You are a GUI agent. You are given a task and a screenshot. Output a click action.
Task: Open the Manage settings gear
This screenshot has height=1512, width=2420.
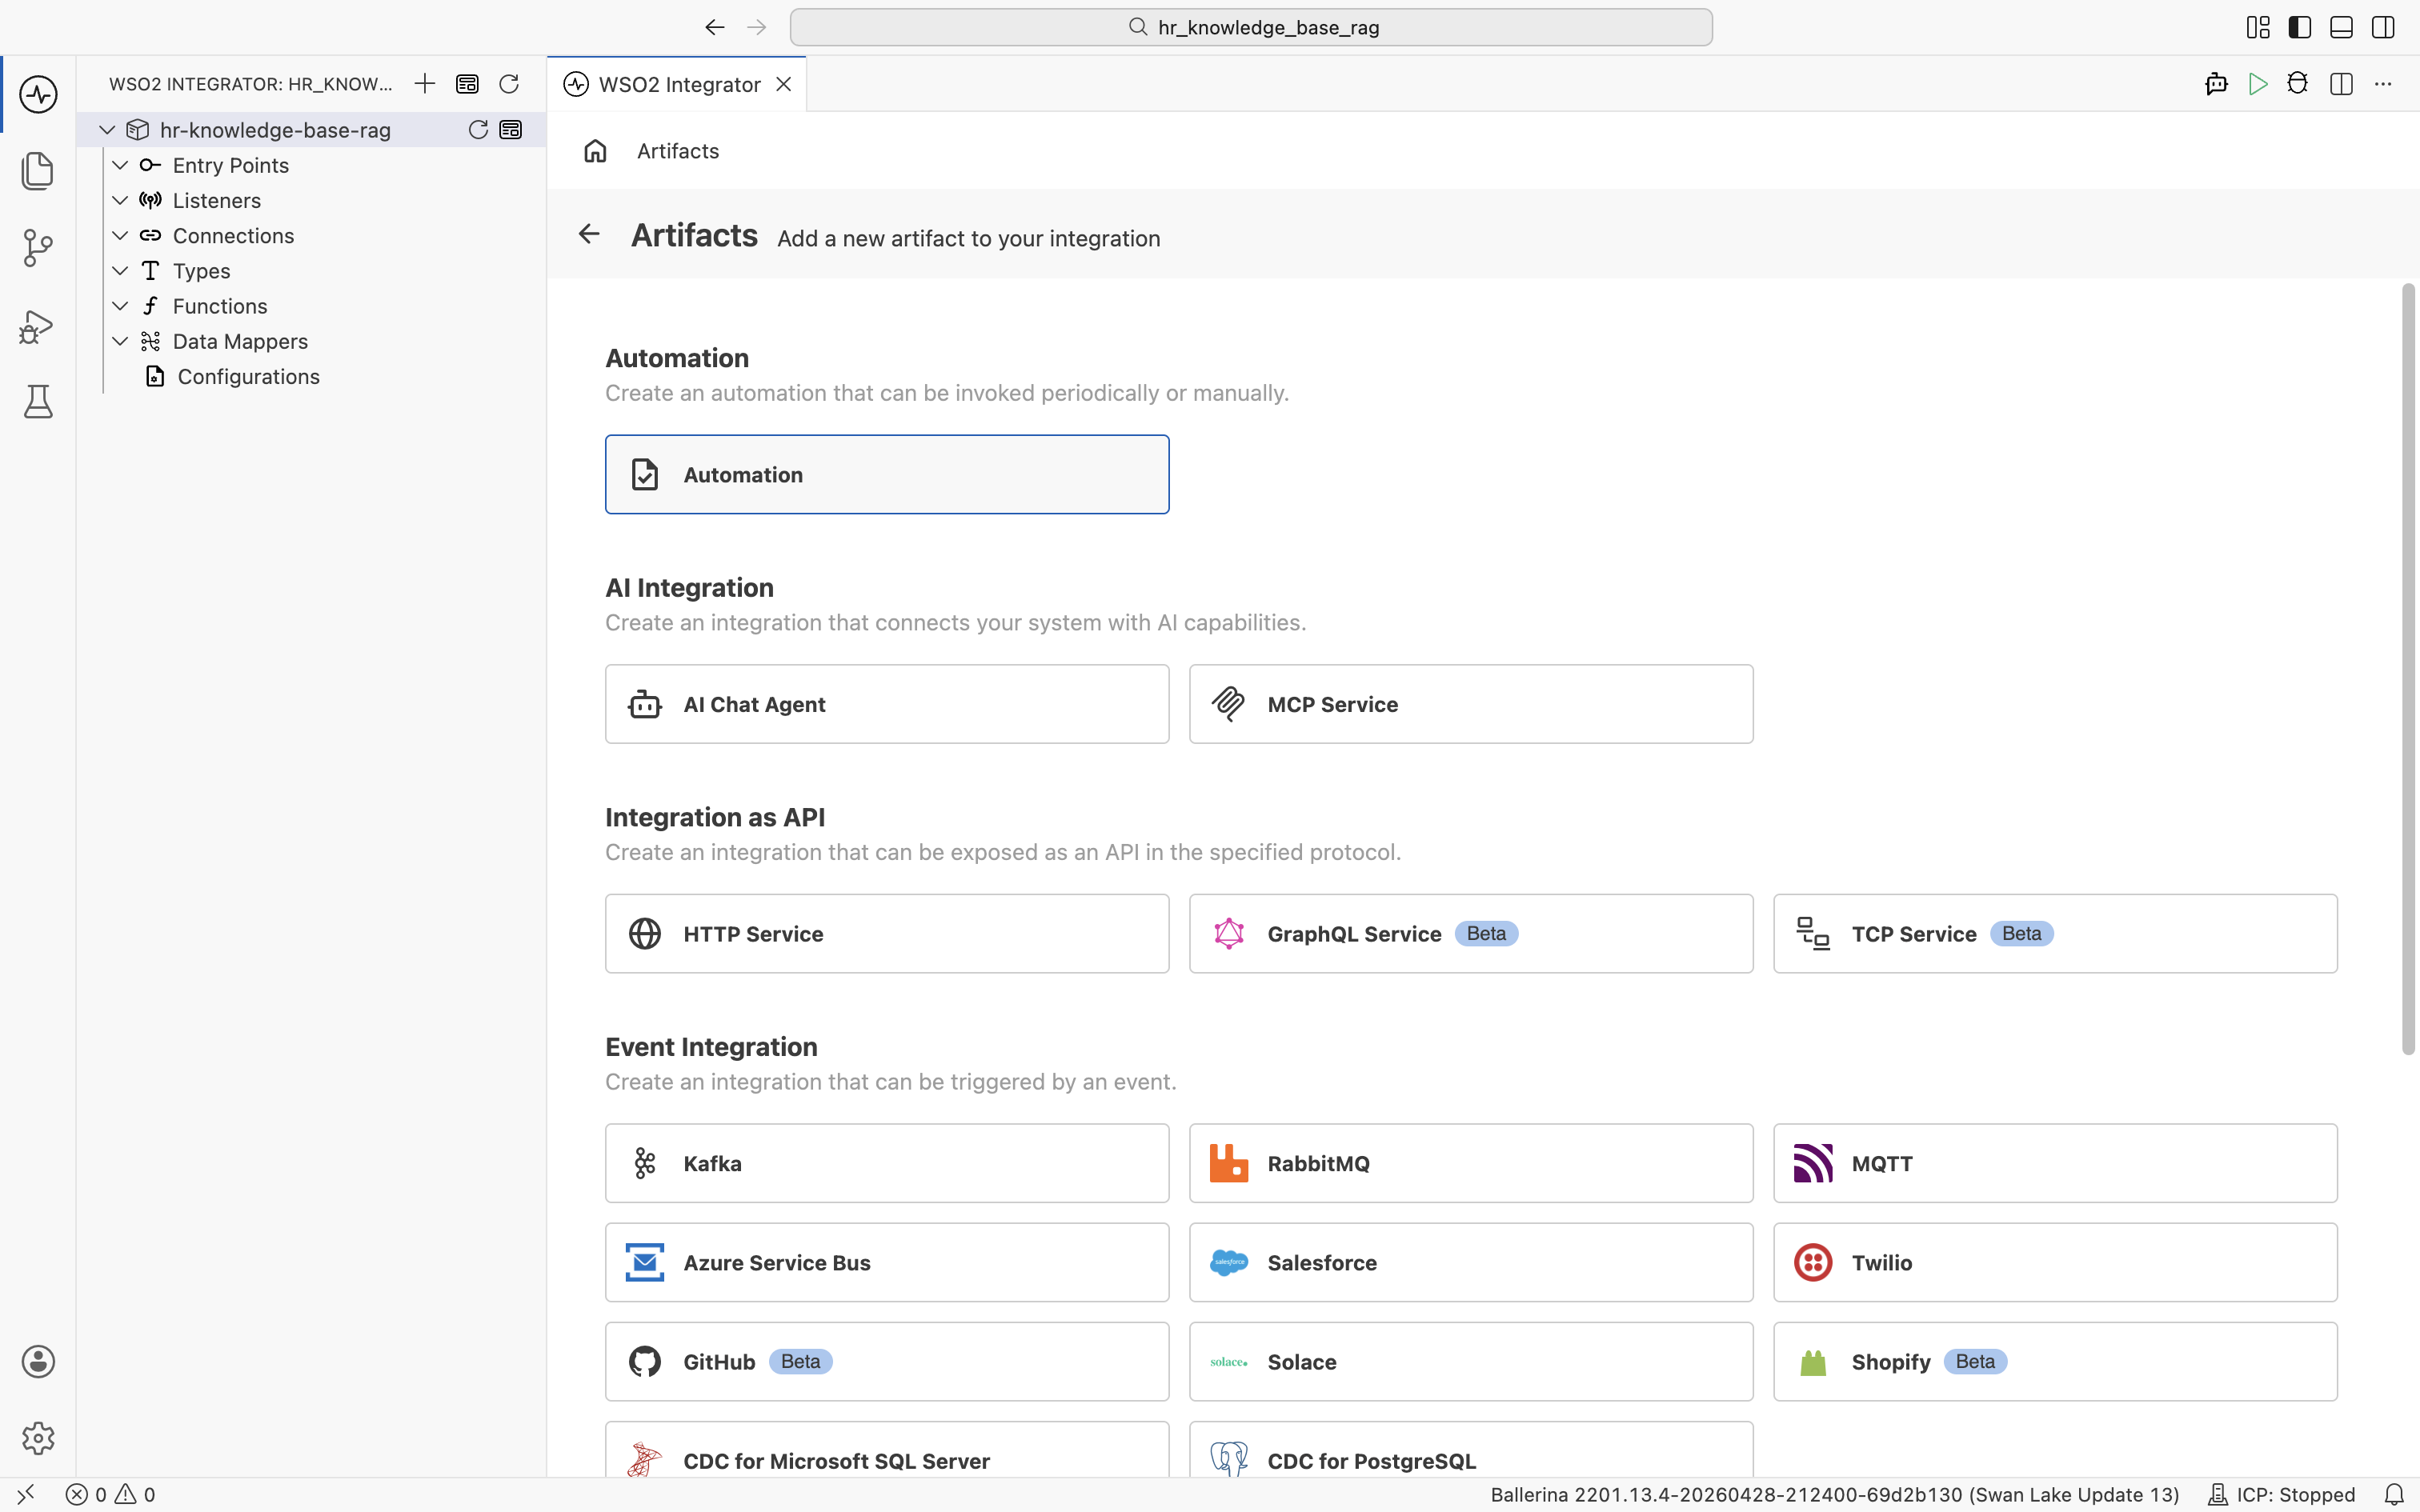(x=38, y=1438)
